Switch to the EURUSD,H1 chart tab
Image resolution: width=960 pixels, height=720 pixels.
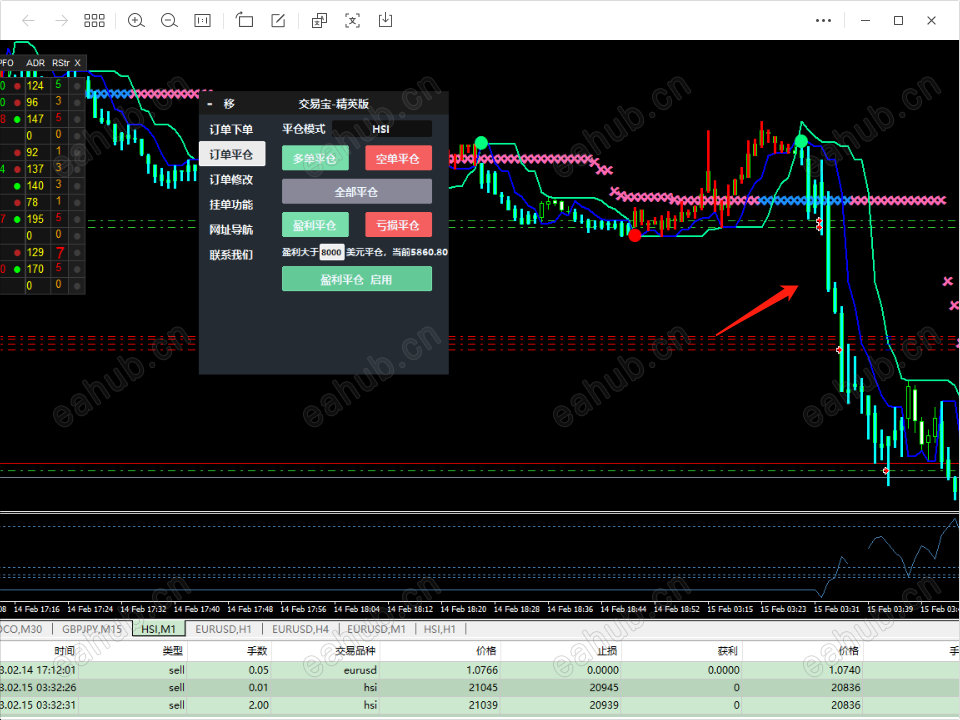(223, 629)
